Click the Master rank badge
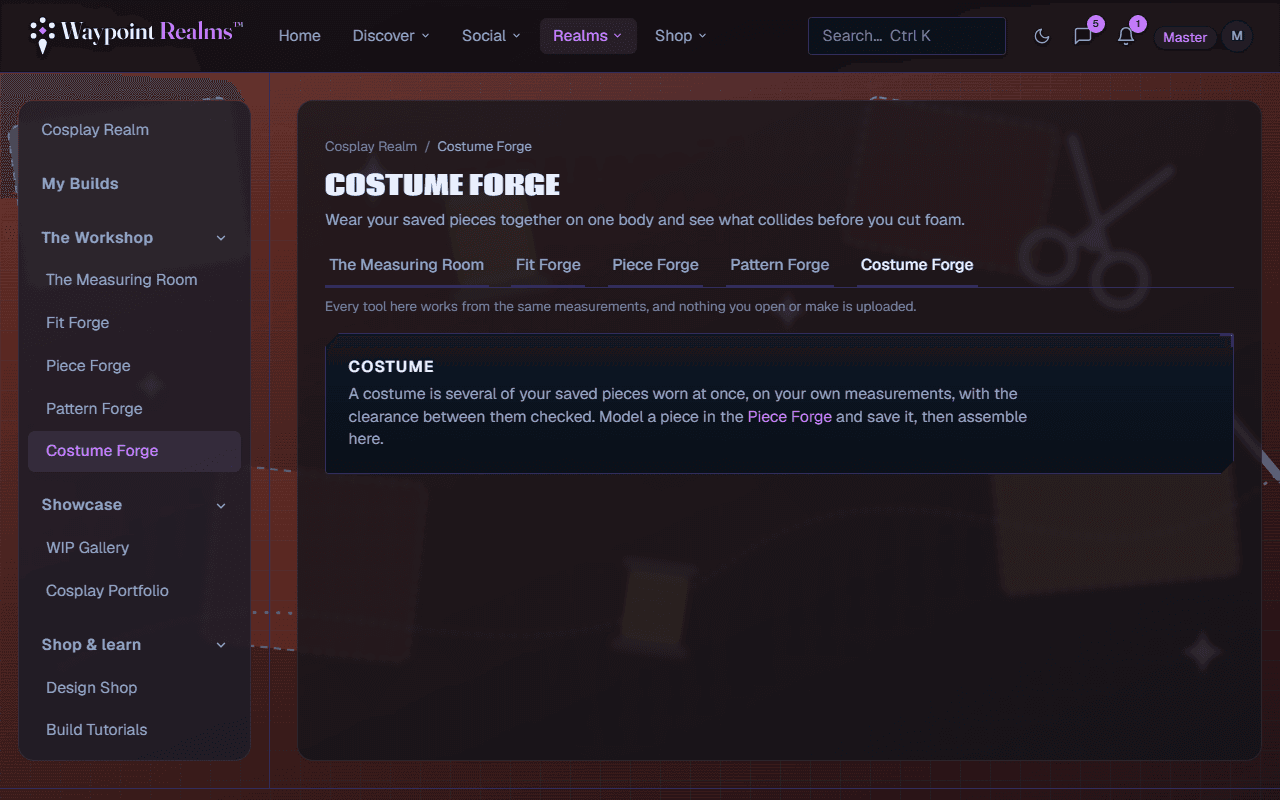This screenshot has width=1280, height=800. [x=1185, y=37]
